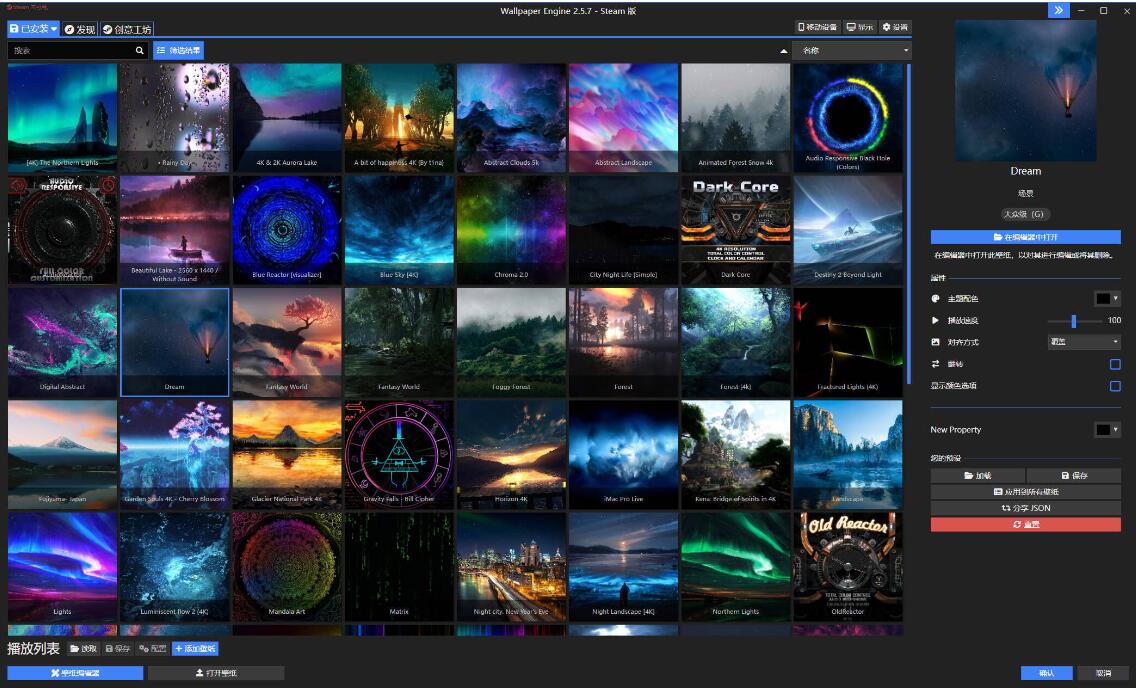Select the Foggy Forest wallpaper thumbnail
1136x688 pixels.
coord(511,343)
